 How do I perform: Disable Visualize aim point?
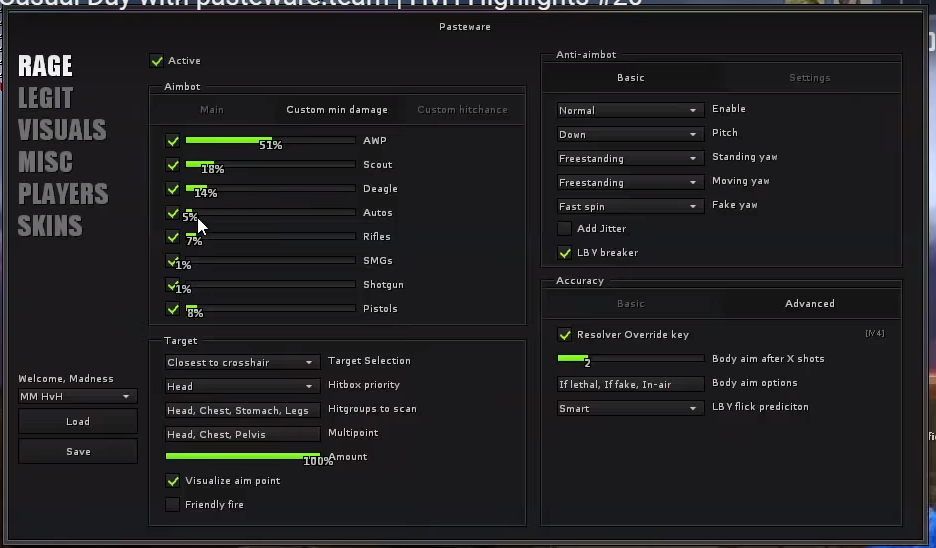[x=173, y=481]
